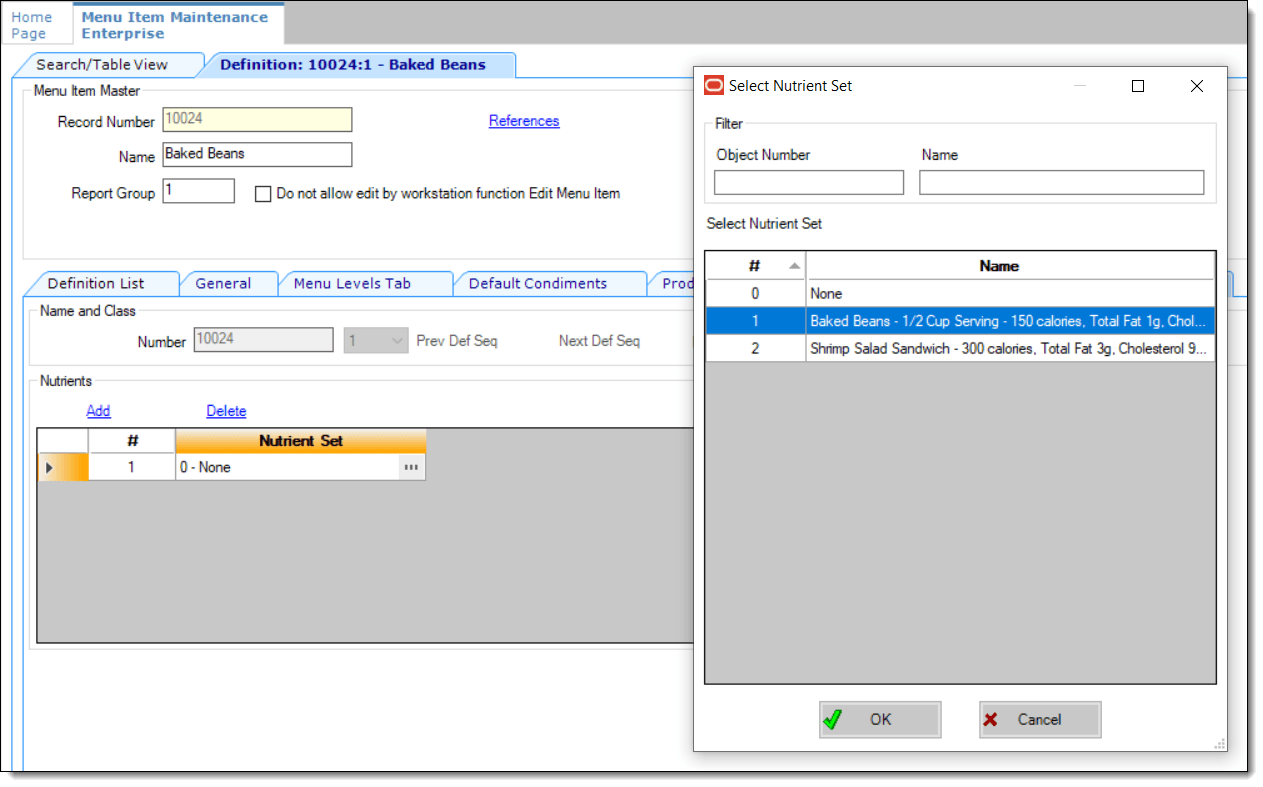Screen dimensions: 1263x787
Task: Click the red X Cancel icon
Action: tap(990, 719)
